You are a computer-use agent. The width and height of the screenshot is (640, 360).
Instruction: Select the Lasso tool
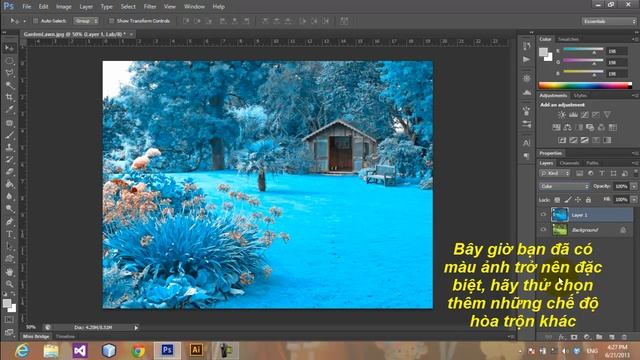(9, 73)
